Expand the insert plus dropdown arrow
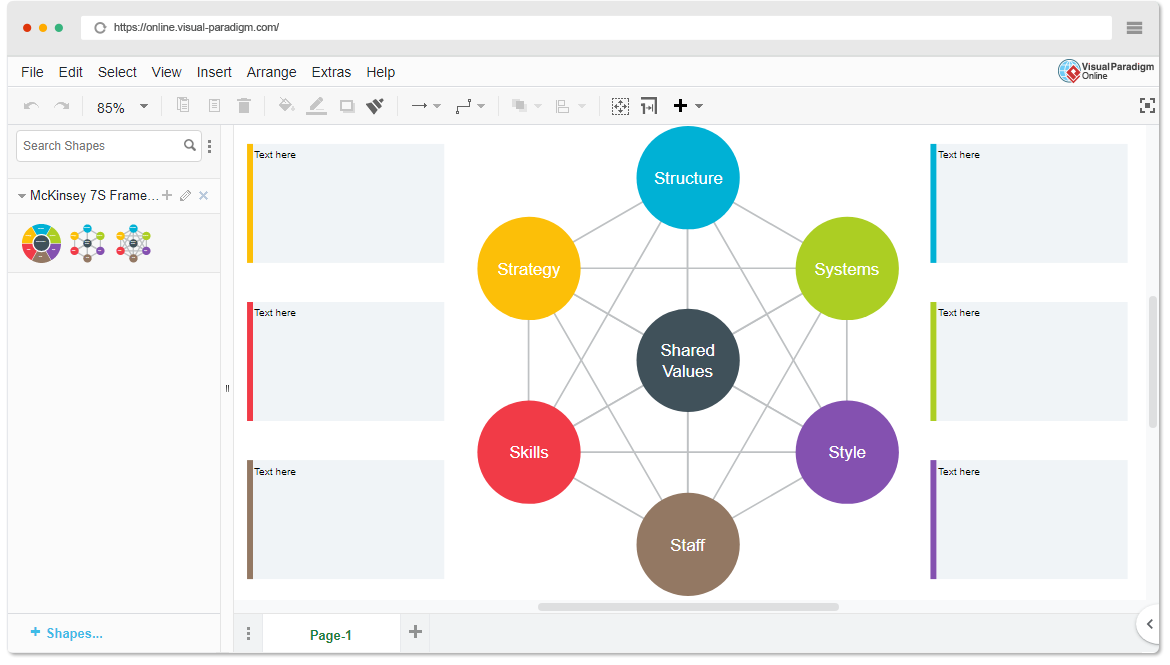Screen dimensions: 1170x665 click(699, 106)
